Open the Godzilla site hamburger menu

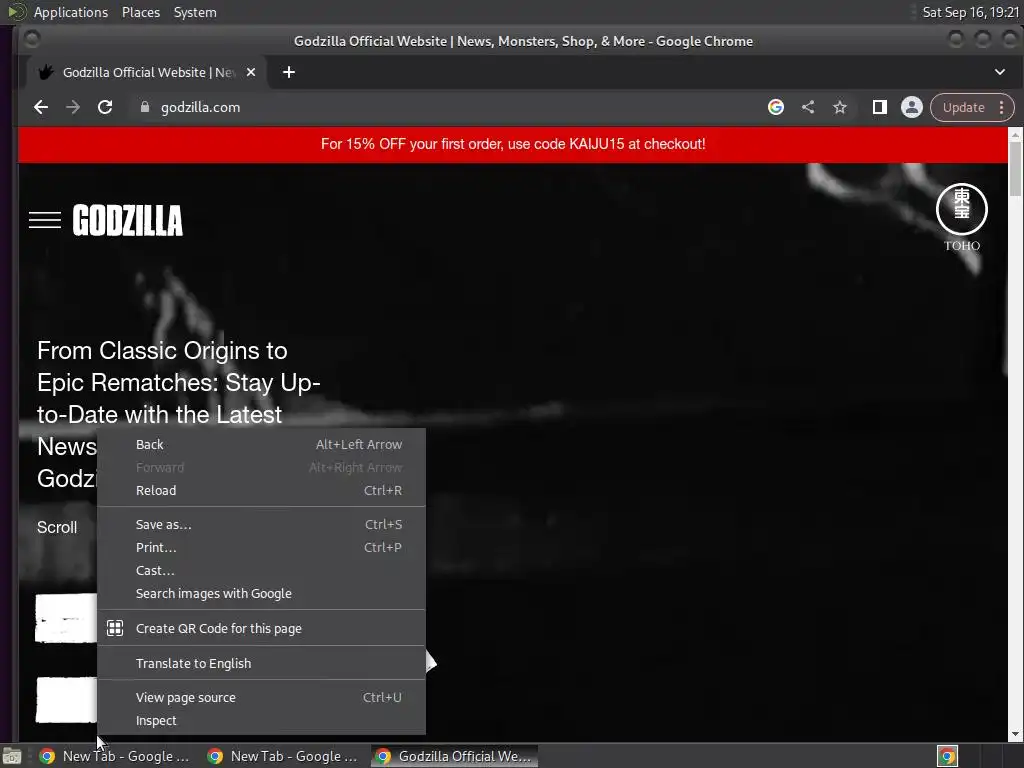[x=45, y=220]
